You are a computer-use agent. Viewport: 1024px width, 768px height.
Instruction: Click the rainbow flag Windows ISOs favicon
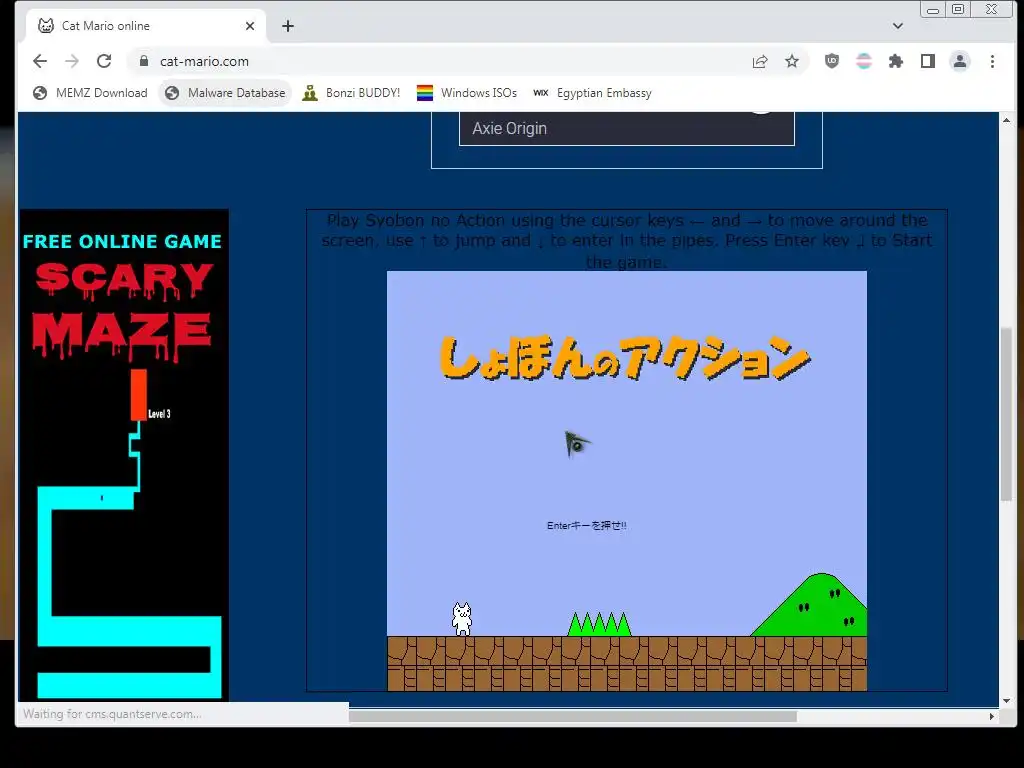[424, 93]
